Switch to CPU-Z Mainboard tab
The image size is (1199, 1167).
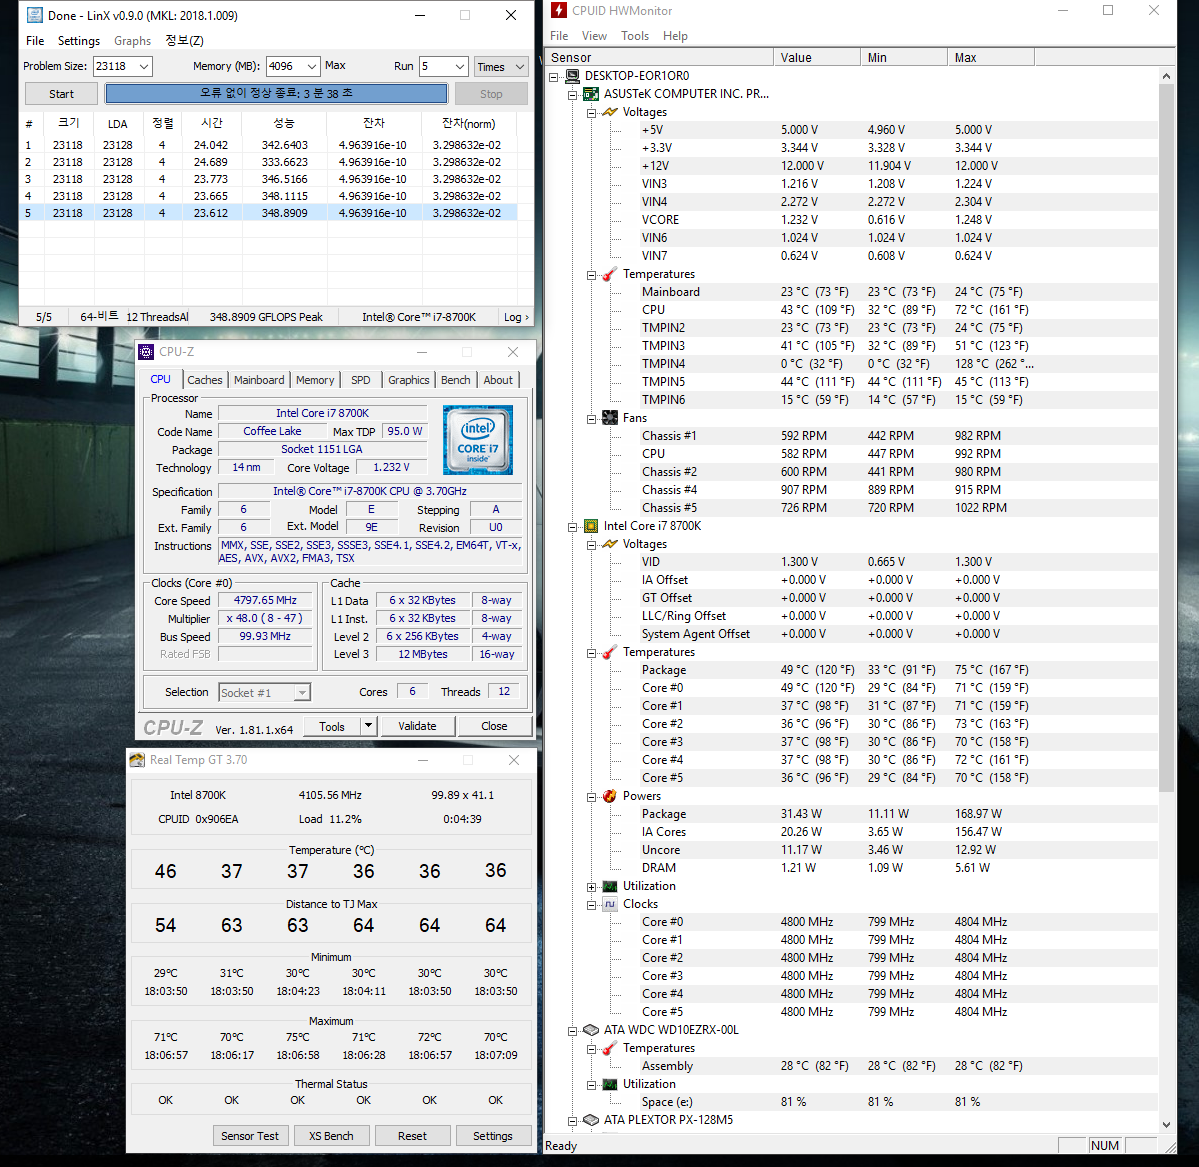[259, 380]
